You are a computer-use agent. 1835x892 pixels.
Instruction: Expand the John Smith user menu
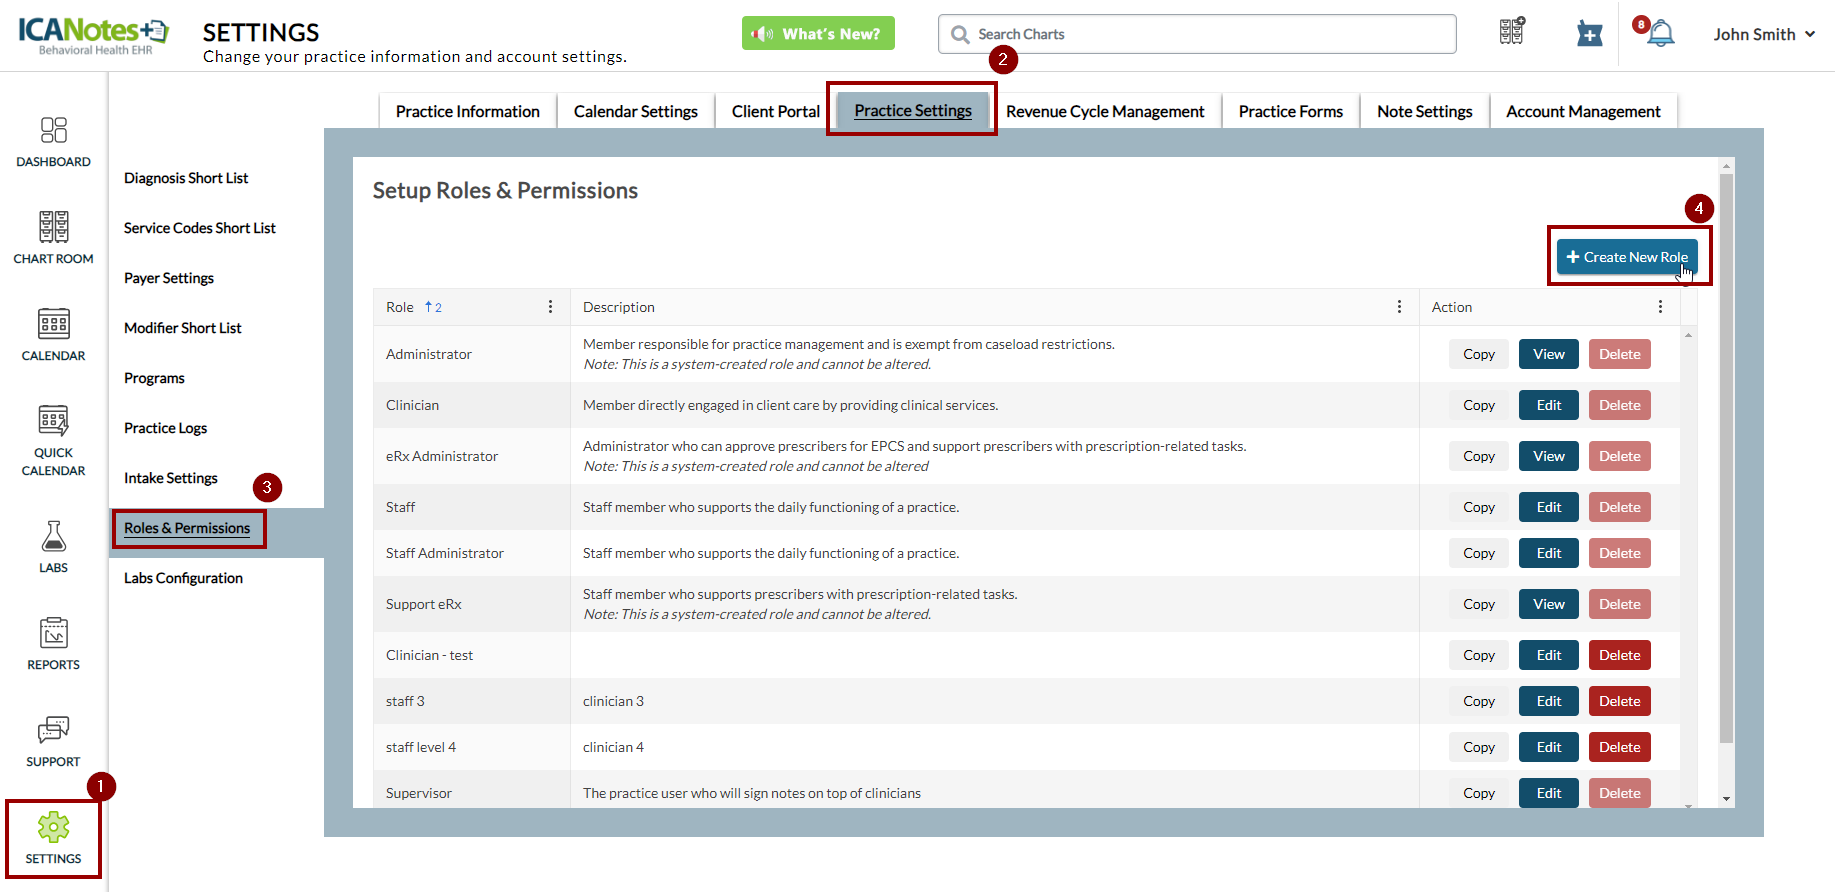[1763, 34]
